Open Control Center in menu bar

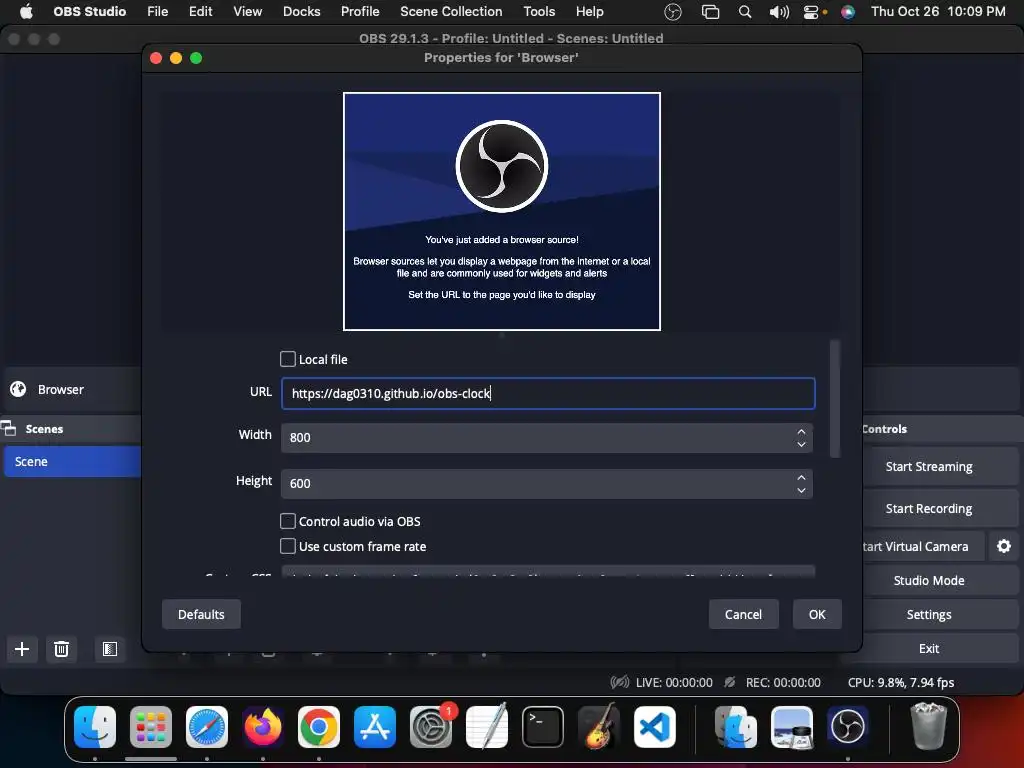(811, 11)
